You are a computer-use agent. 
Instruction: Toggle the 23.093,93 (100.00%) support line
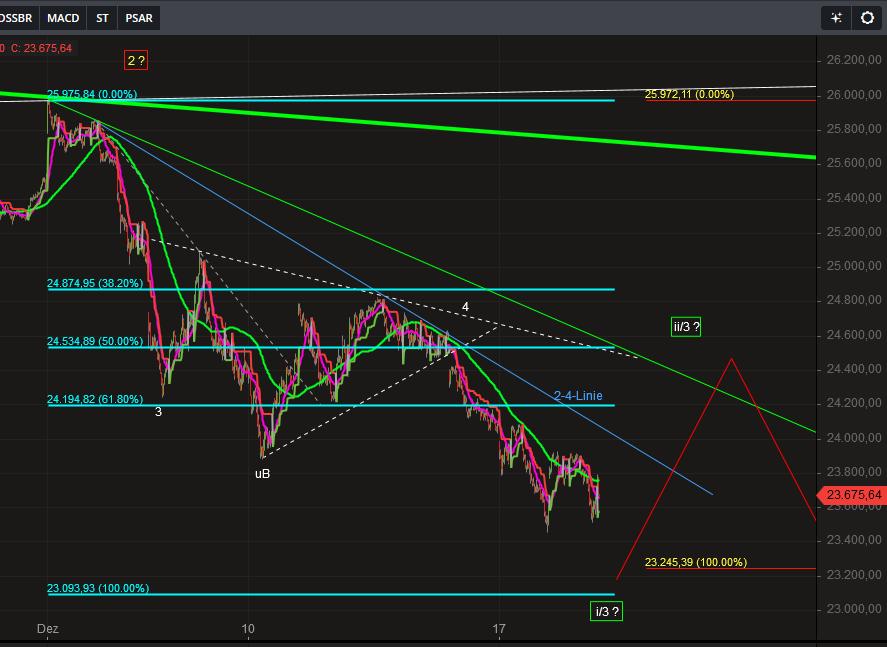point(98,589)
